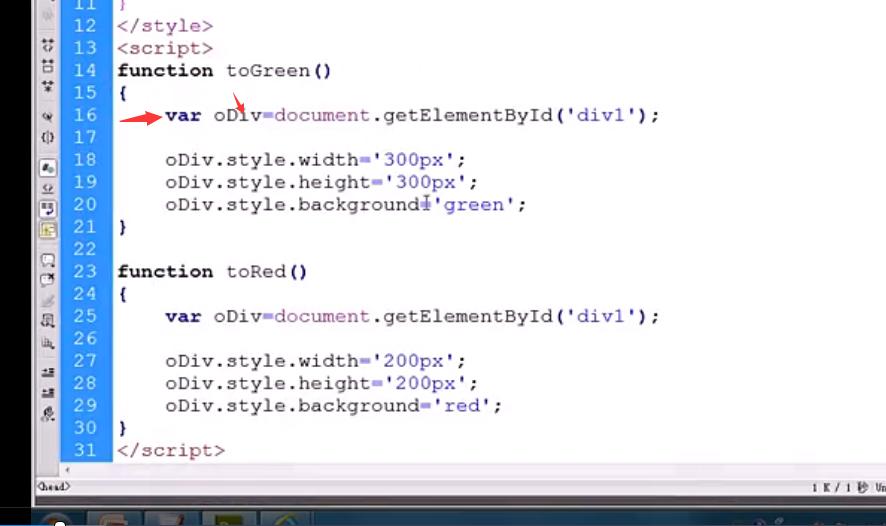This screenshot has width=886, height=526.
Task: Click the 'function toRed()' declaration
Action: click(x=212, y=272)
